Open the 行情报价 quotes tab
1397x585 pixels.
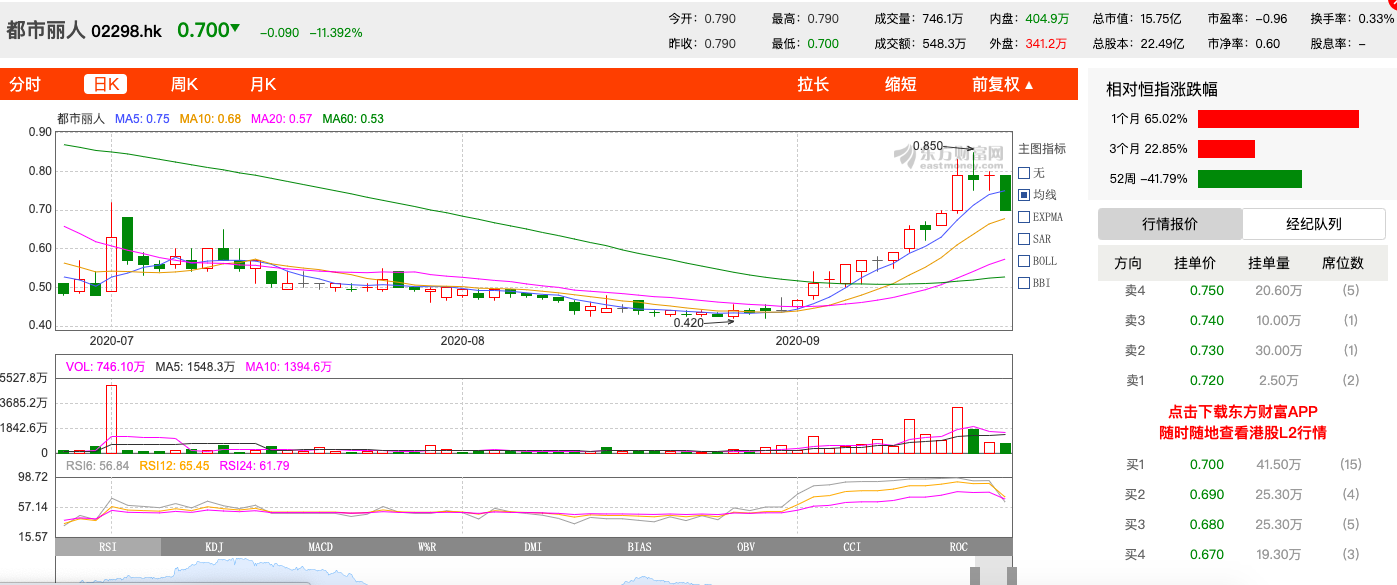pyautogui.click(x=1170, y=224)
